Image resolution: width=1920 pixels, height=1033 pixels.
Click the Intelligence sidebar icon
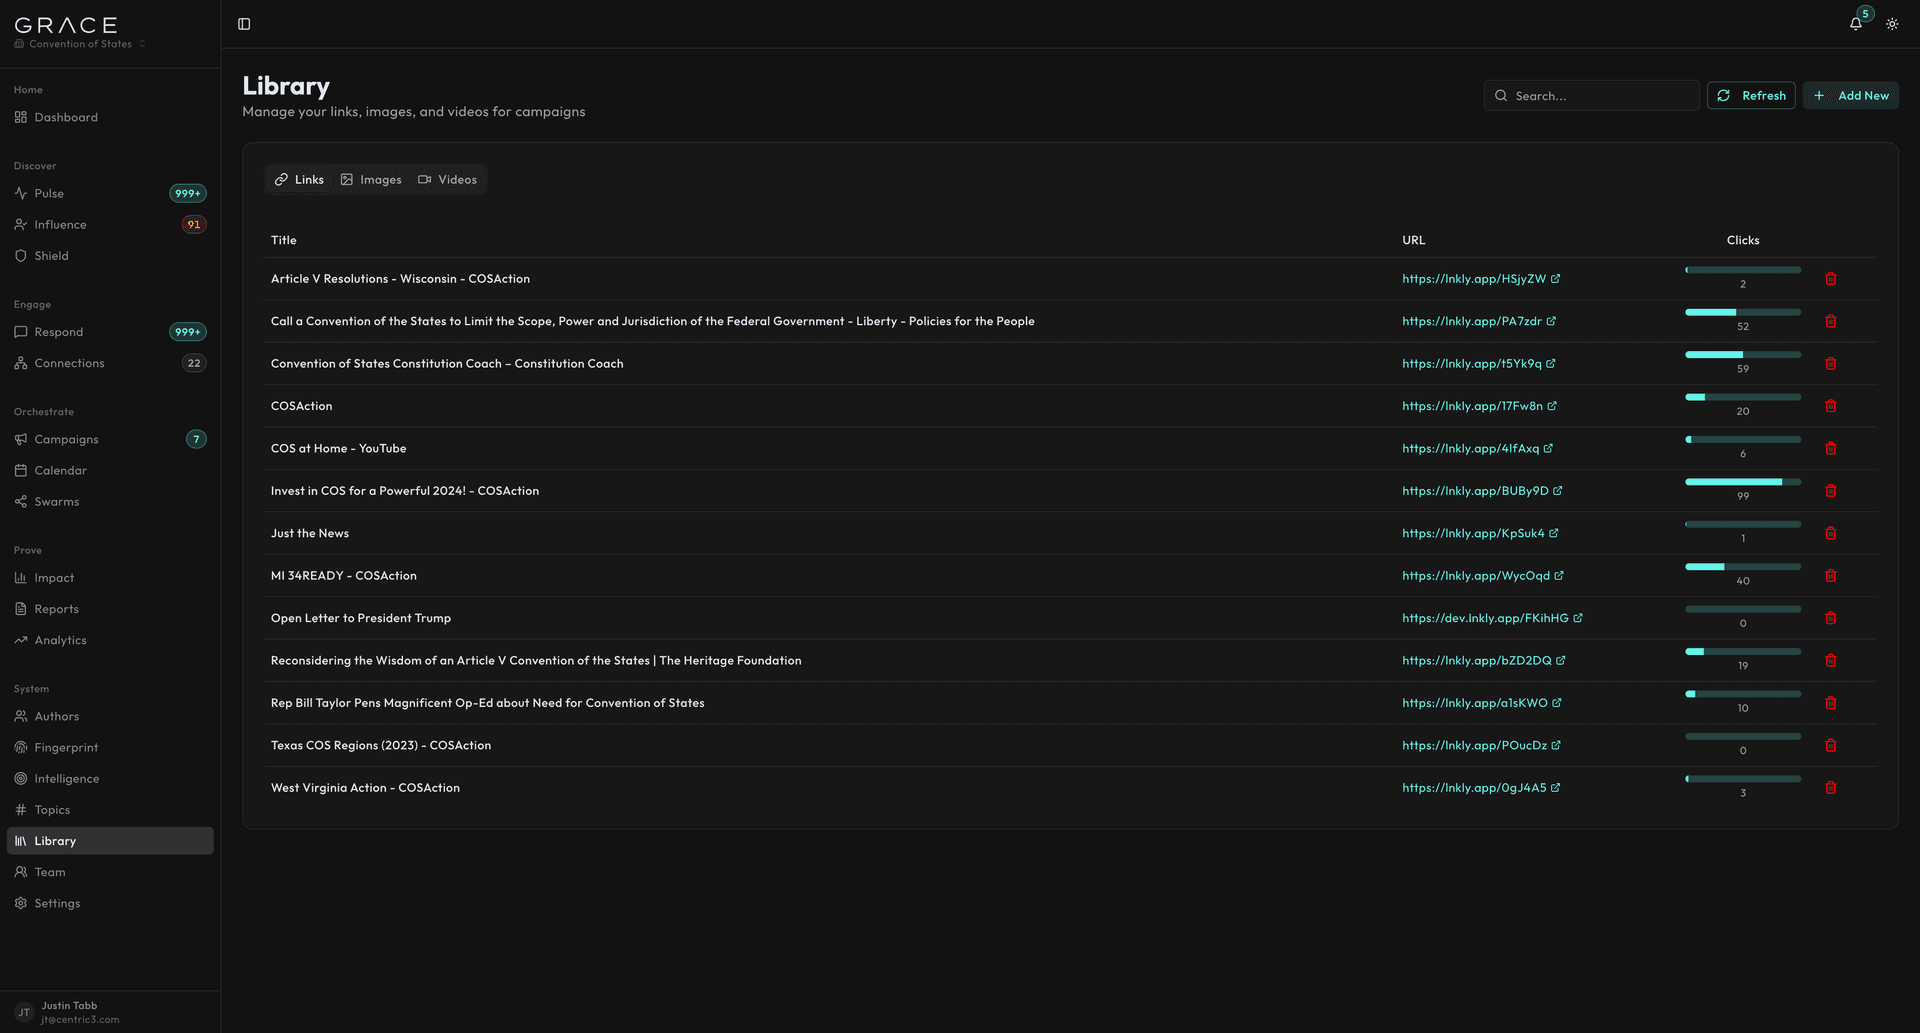click(21, 778)
